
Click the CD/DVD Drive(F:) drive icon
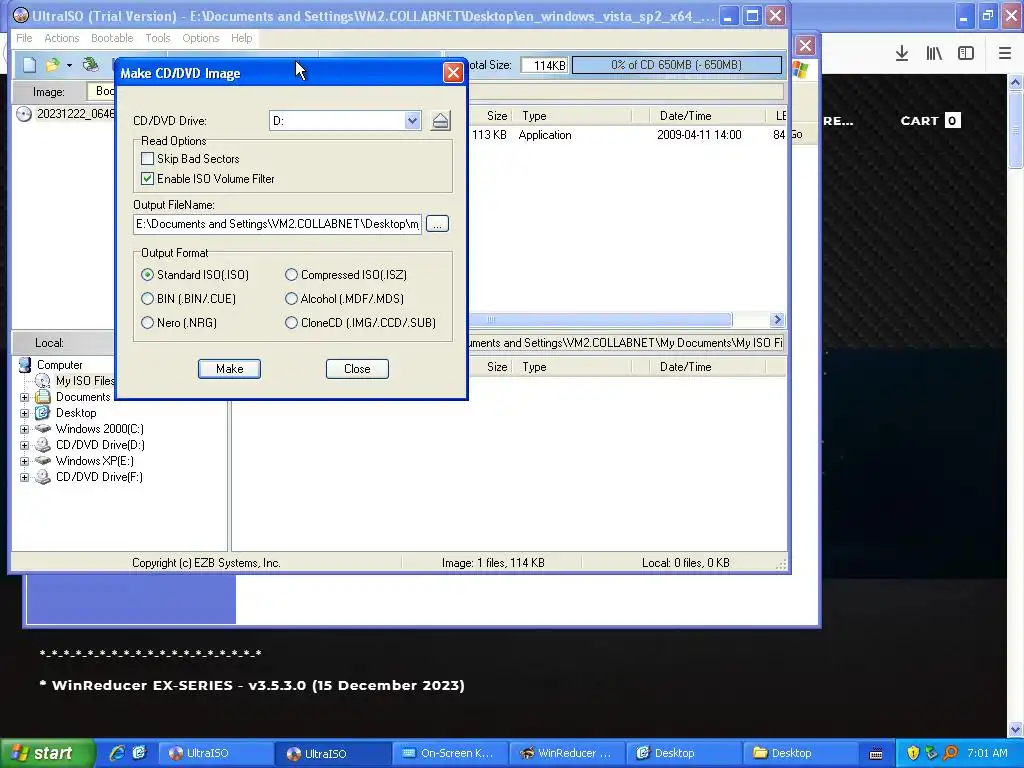coord(42,477)
